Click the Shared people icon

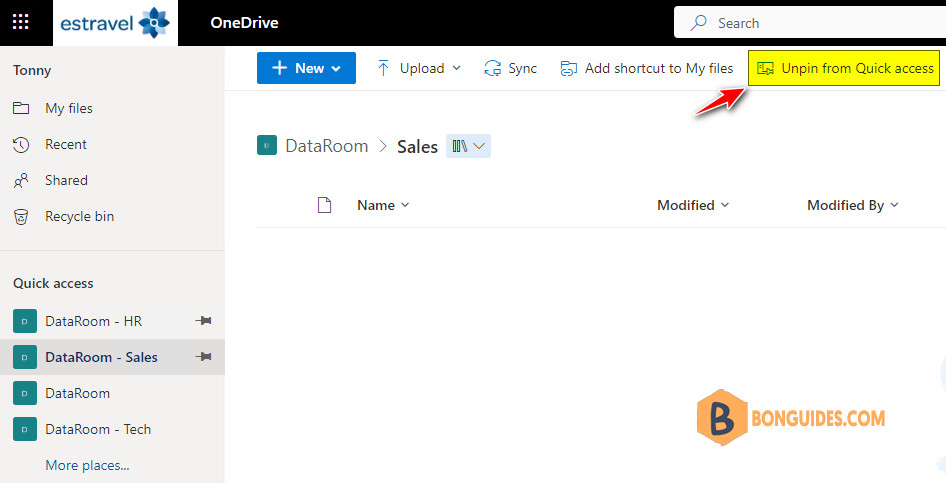pyautogui.click(x=21, y=180)
